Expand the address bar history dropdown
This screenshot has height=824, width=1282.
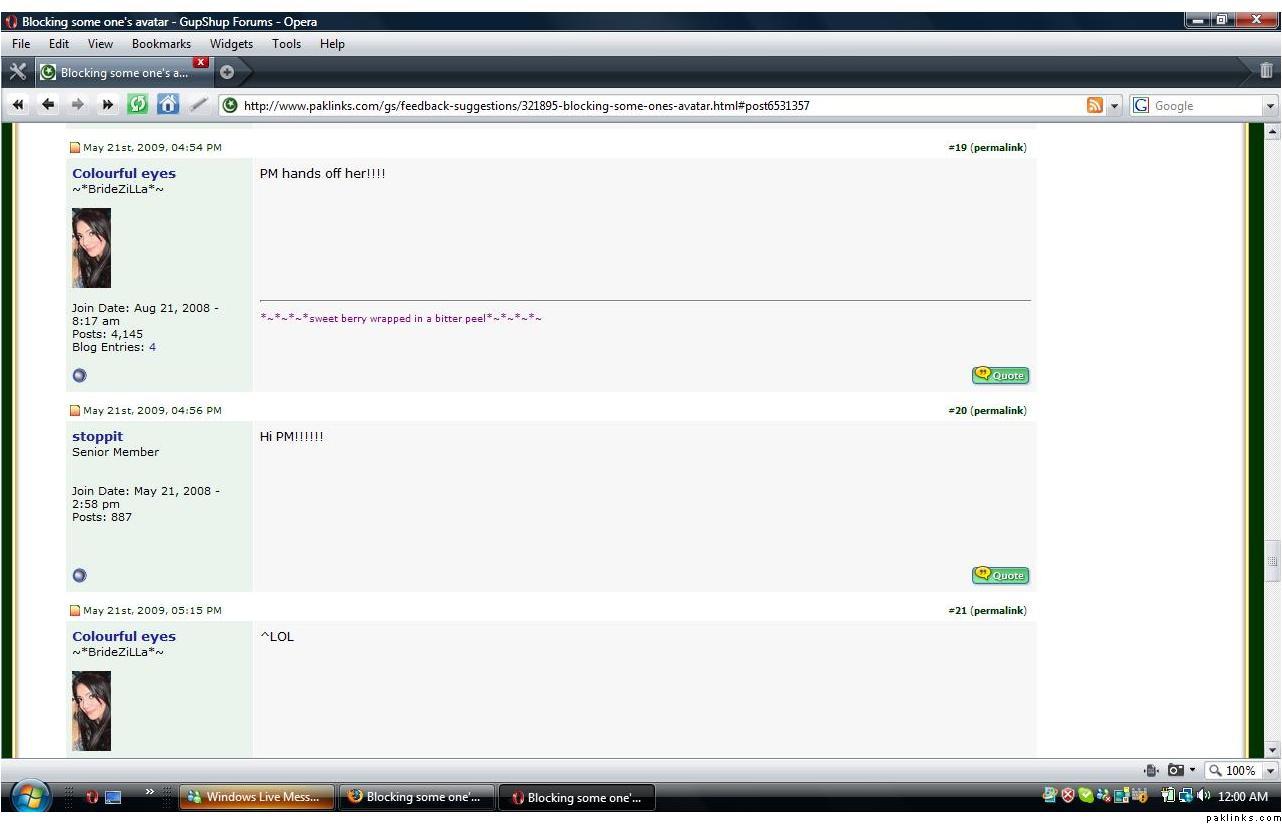coord(1116,106)
